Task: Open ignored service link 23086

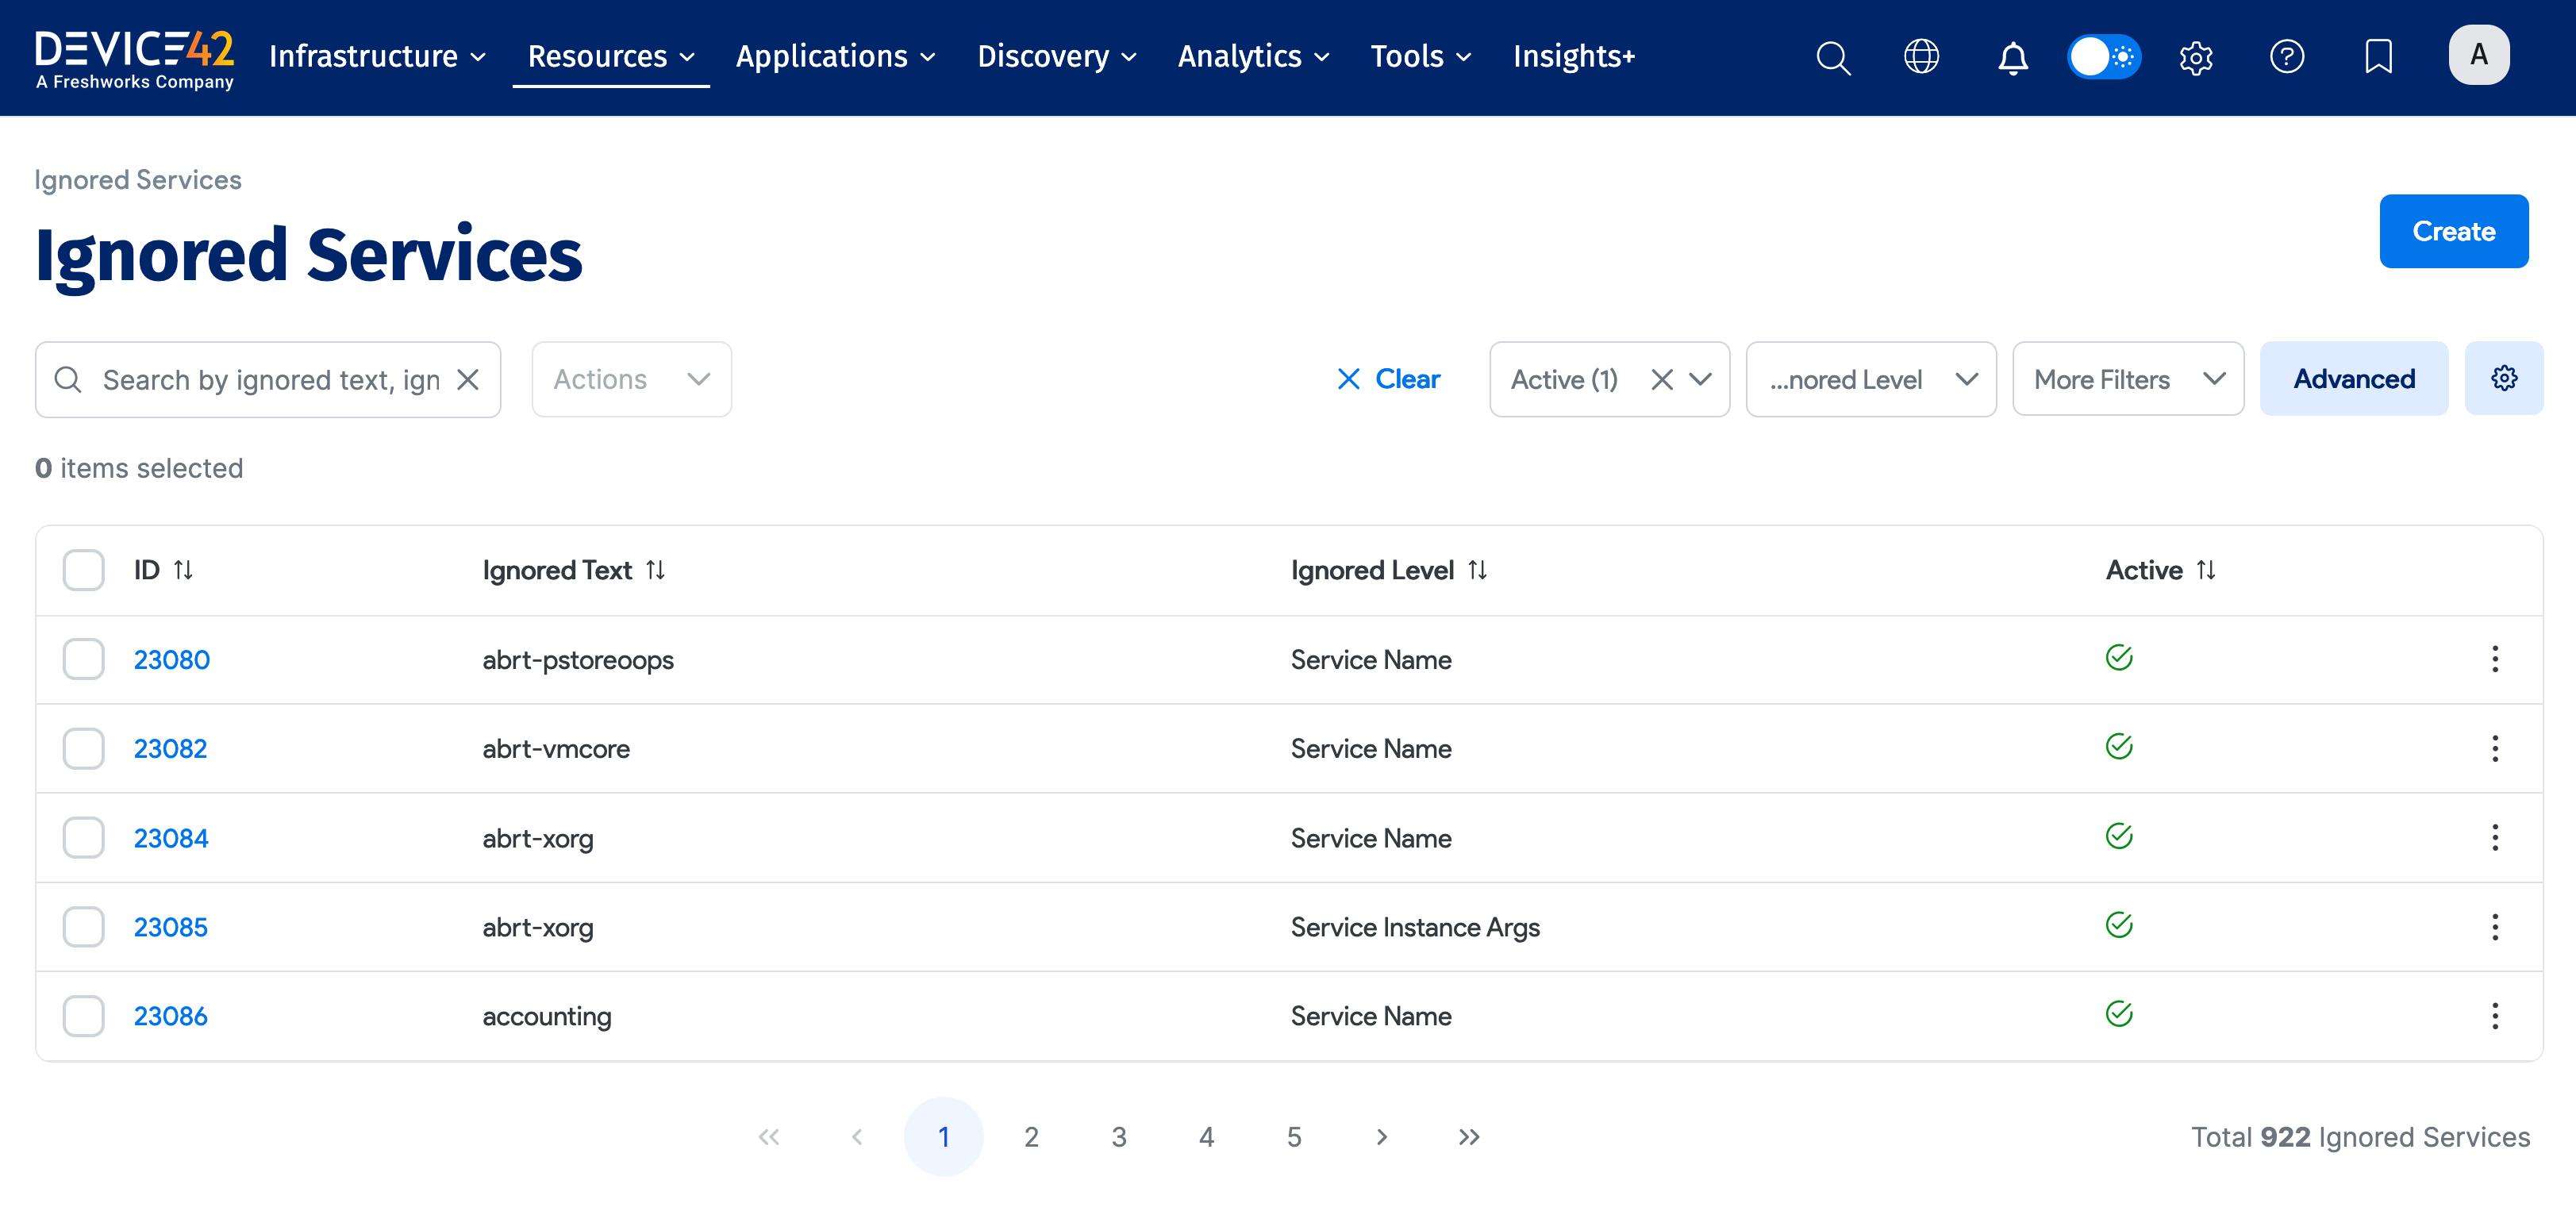Action: [170, 1016]
